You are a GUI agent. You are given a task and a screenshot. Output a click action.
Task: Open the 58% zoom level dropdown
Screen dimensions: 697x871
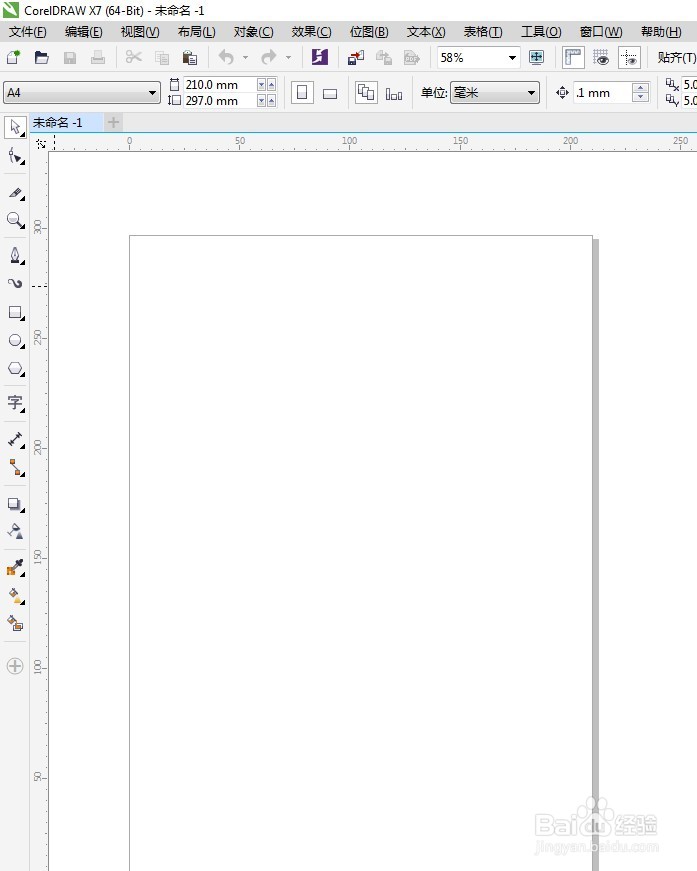click(512, 57)
